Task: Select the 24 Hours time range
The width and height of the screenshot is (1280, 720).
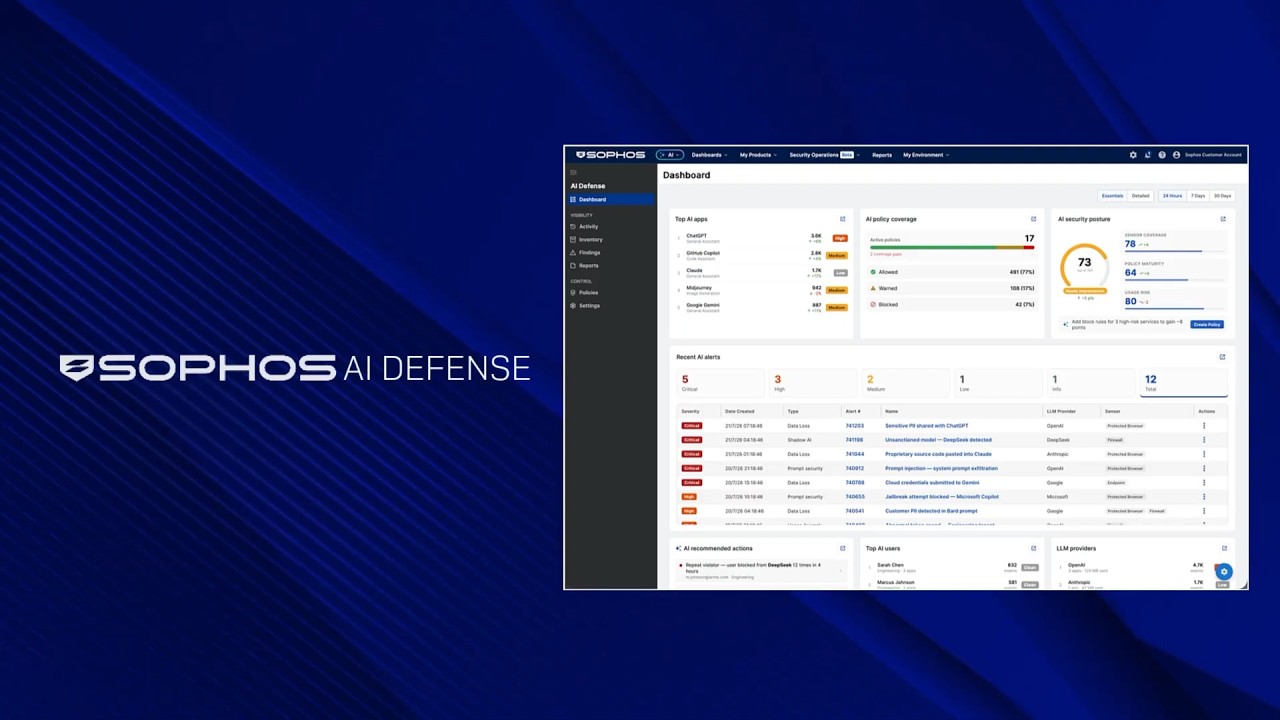Action: pos(1172,196)
